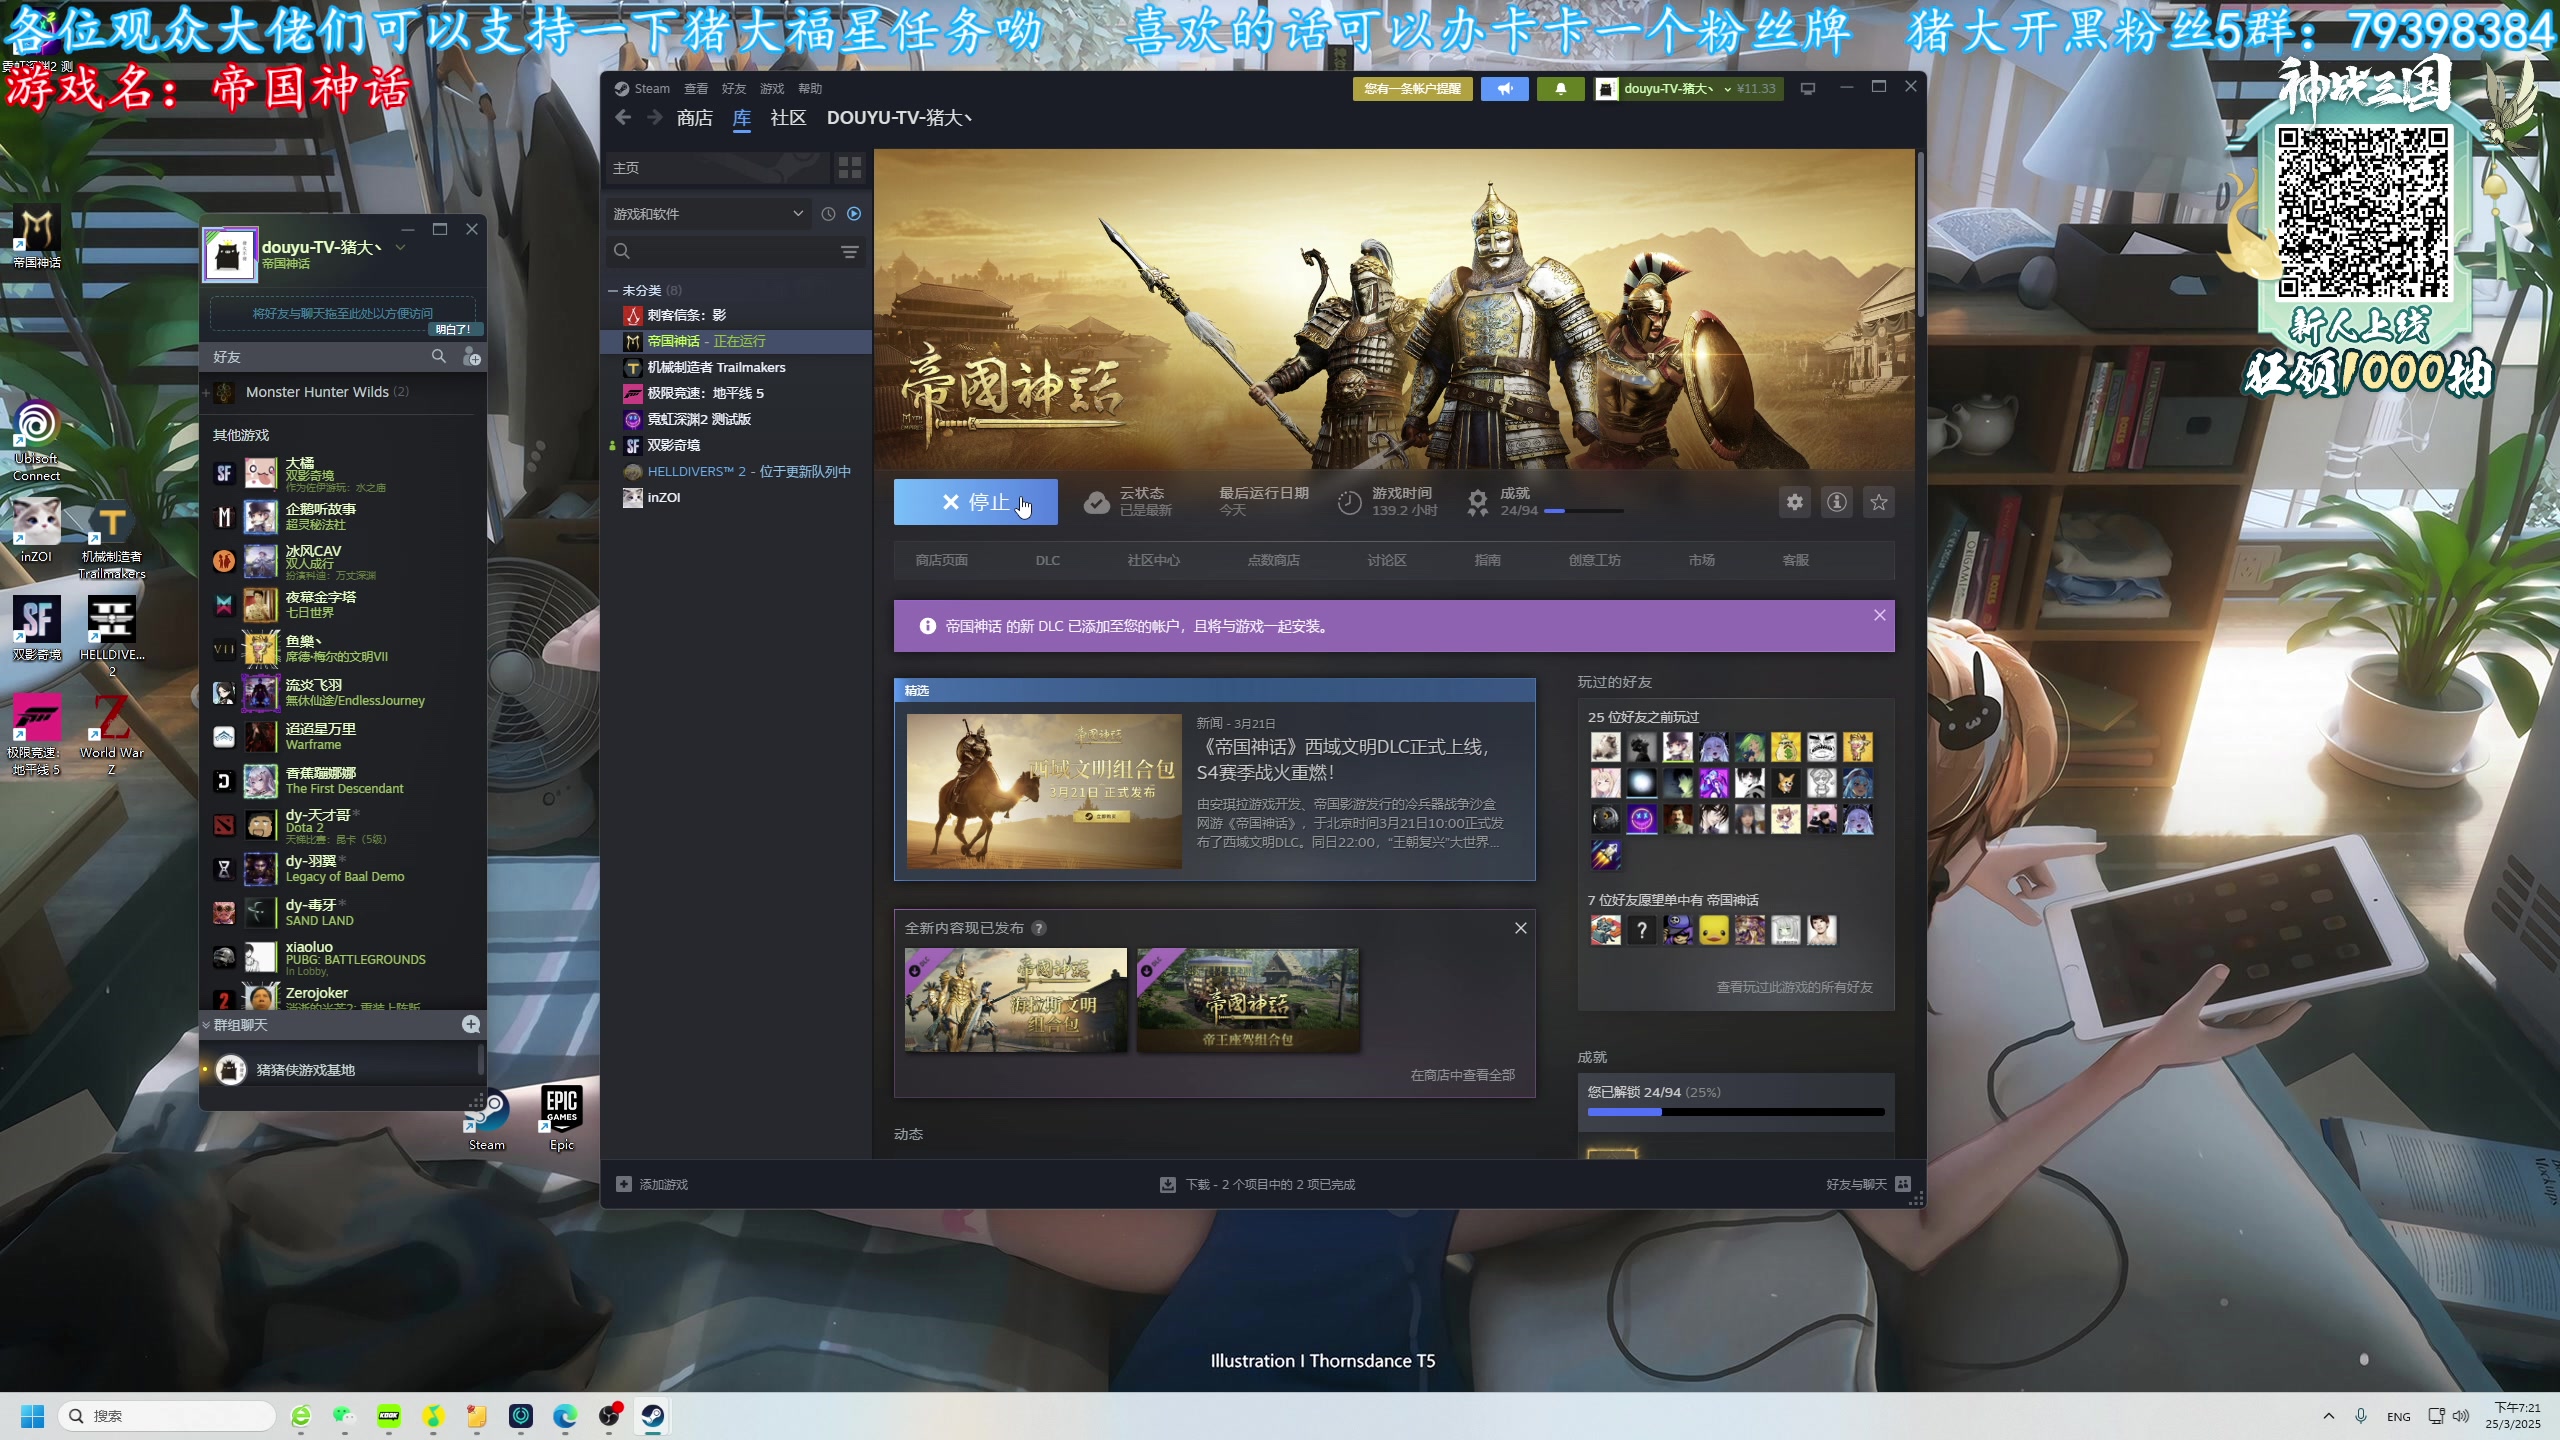Open Friends and Chat icon

(1903, 1184)
